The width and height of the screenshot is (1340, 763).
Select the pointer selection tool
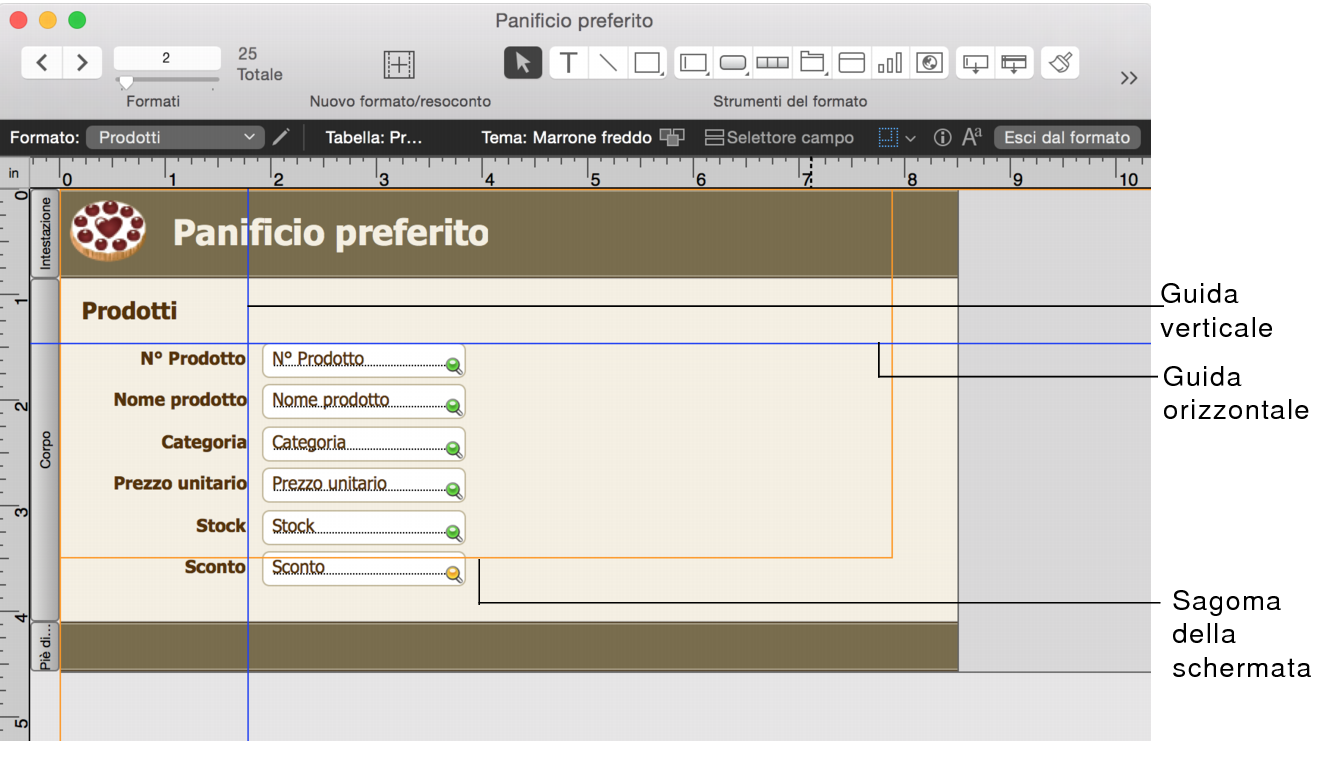coord(523,63)
